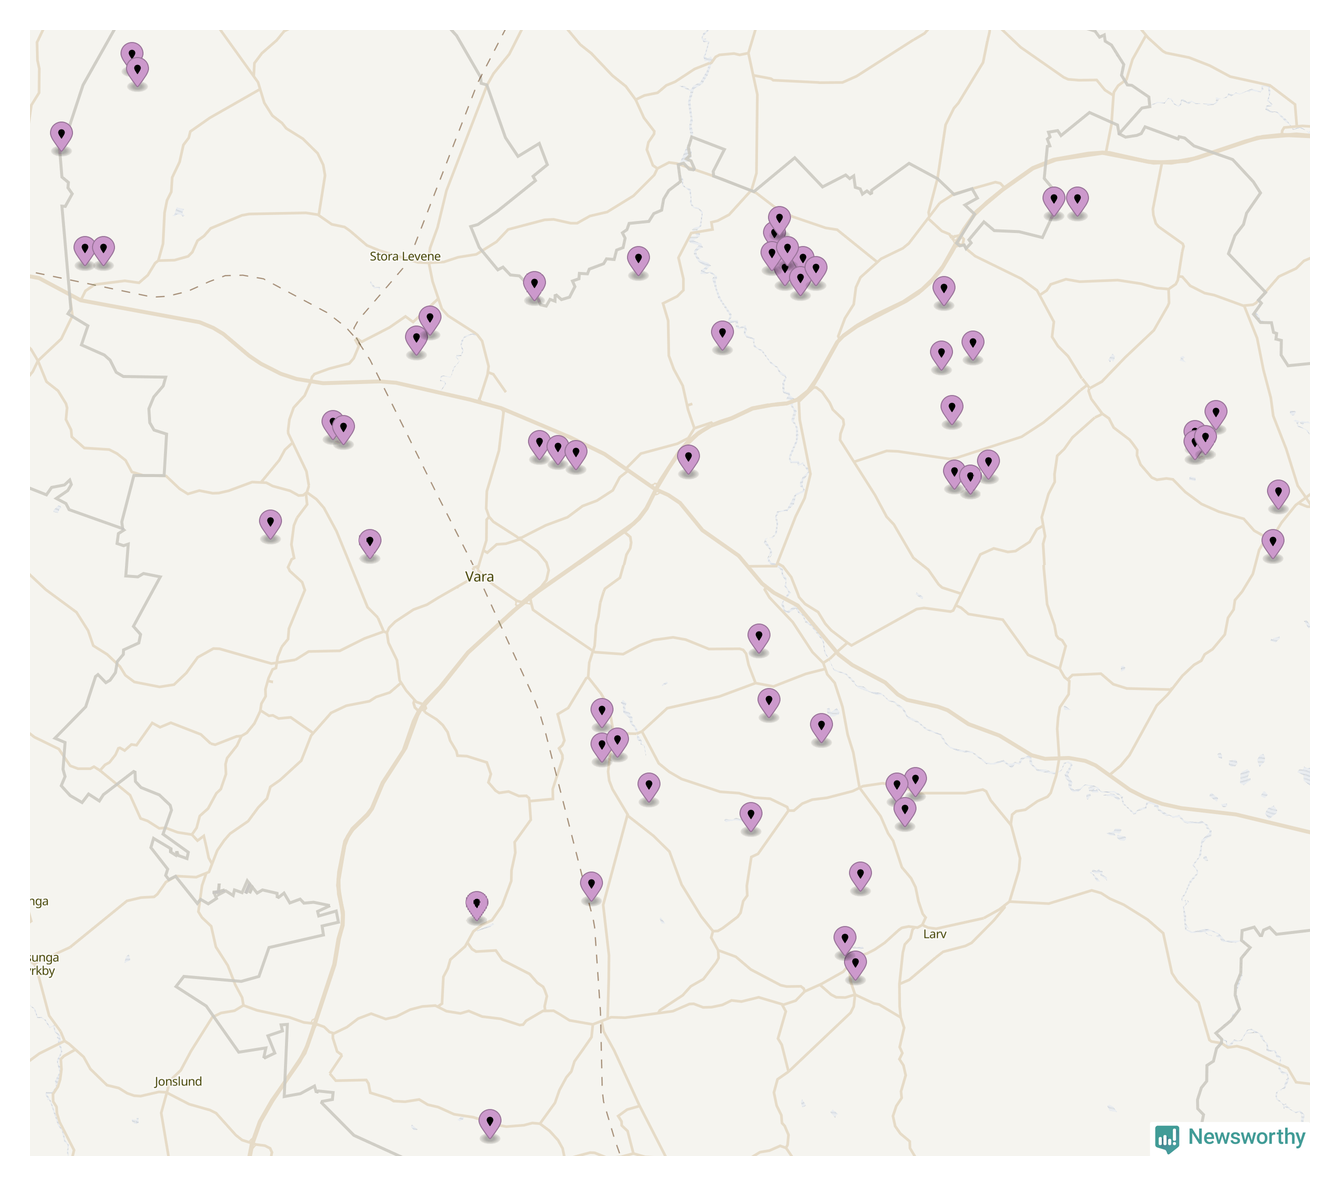
Task: Select the marker directly above the Jonslund-level bottom marker, southwest of the dashed railway
Action: (477, 906)
